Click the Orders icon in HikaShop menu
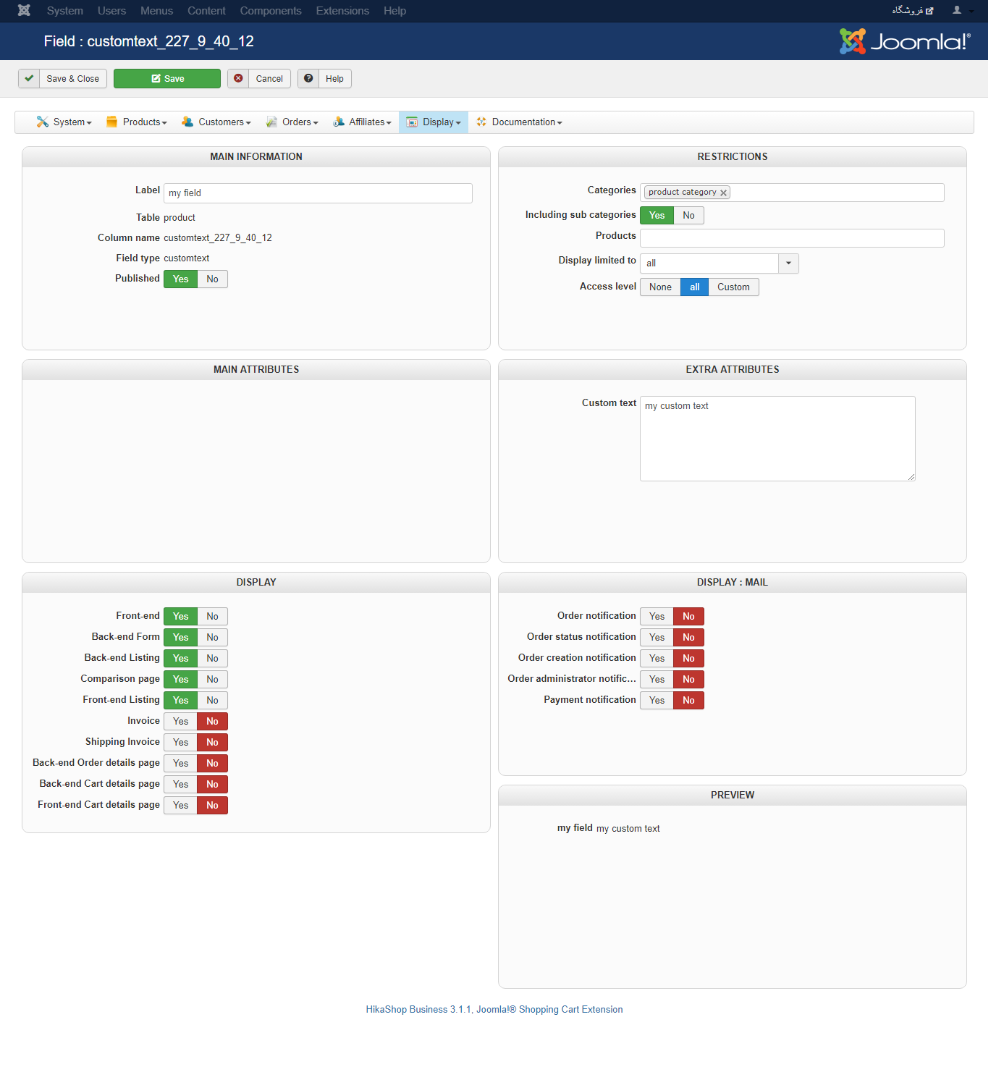The width and height of the screenshot is (988, 1080). [x=271, y=122]
